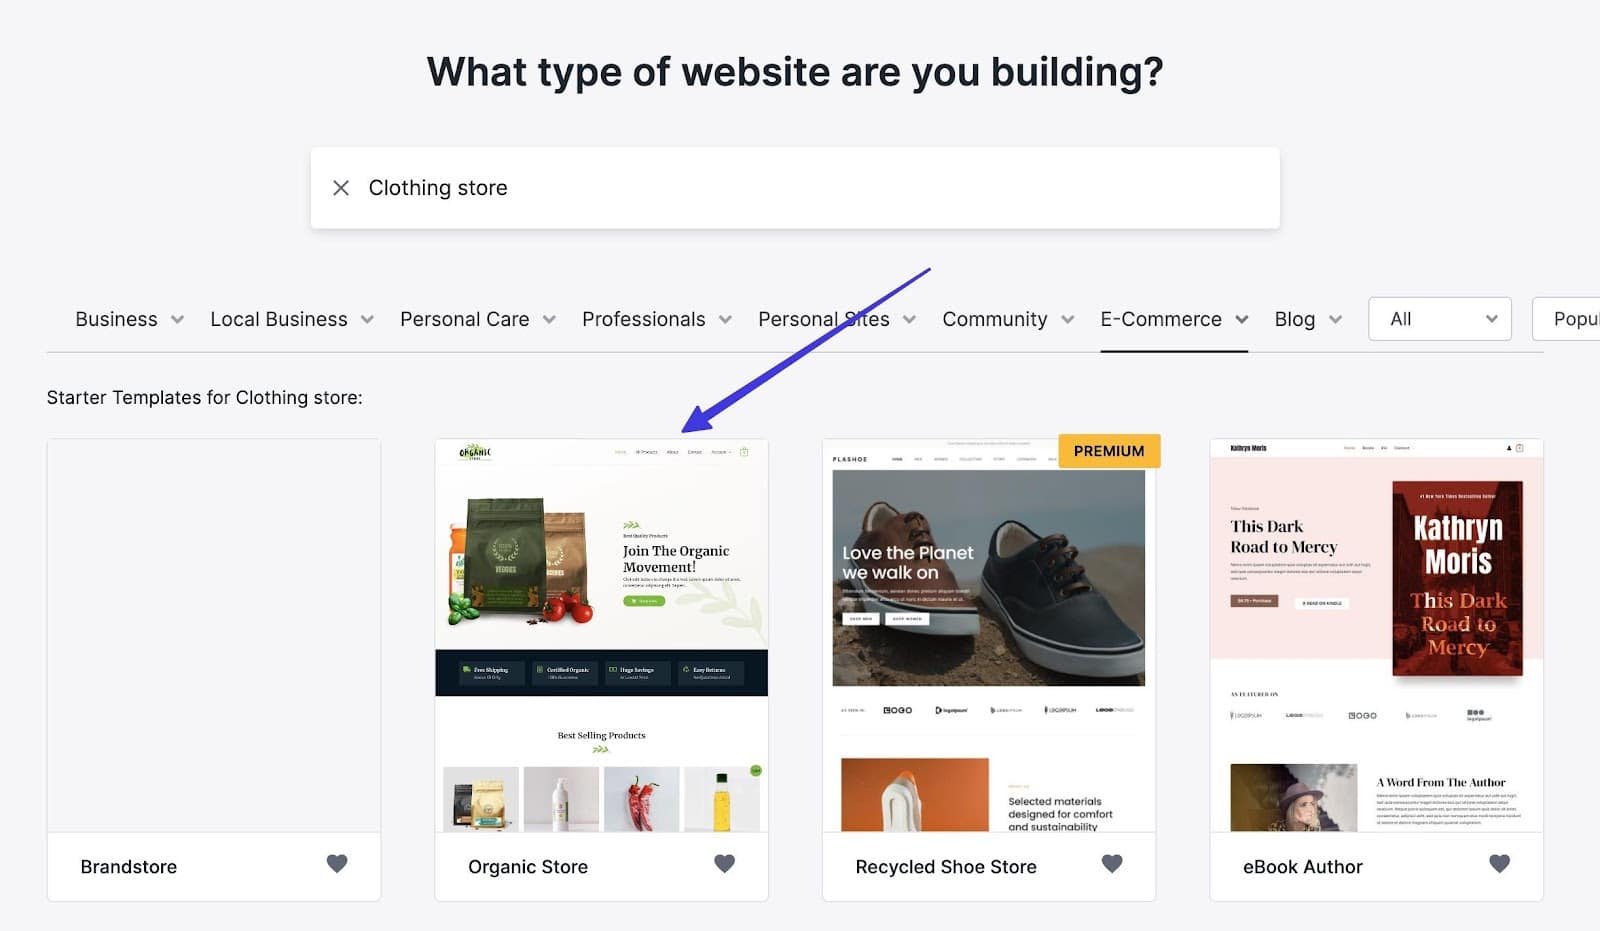Expand the Local Business chevron
This screenshot has width=1600, height=931.
click(x=367, y=320)
